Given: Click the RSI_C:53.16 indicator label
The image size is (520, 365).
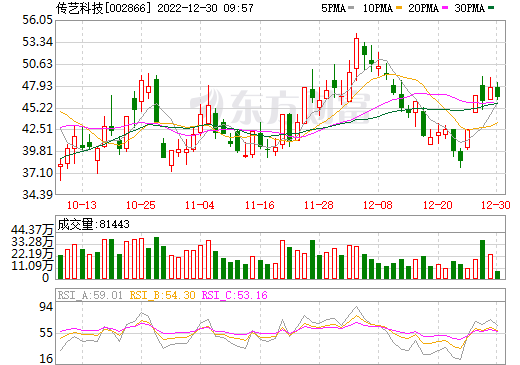Looking at the screenshot, I should click(235, 295).
